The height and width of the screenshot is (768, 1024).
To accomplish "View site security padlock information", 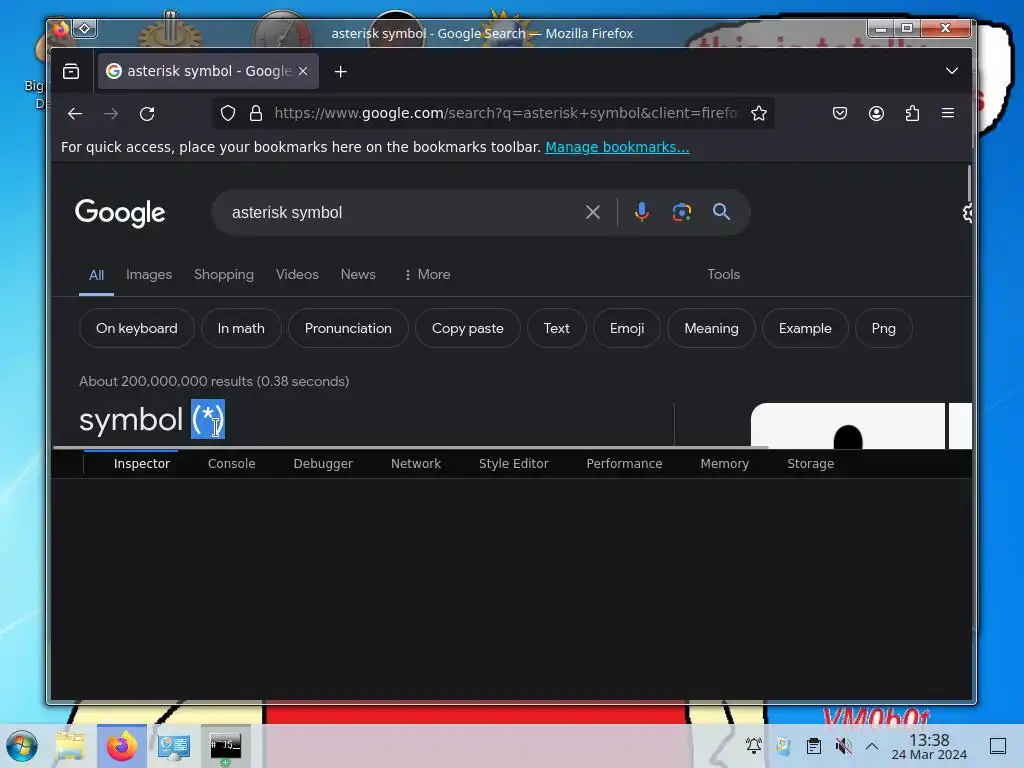I will tap(256, 113).
